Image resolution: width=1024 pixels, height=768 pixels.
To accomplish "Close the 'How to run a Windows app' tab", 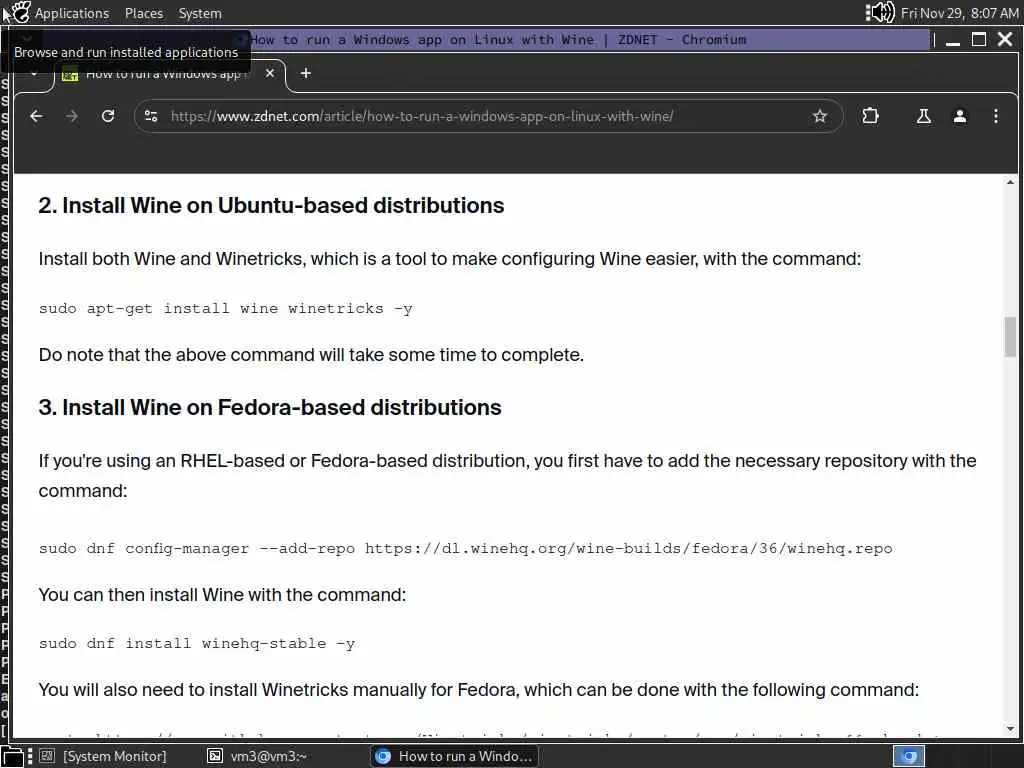I will (x=270, y=73).
